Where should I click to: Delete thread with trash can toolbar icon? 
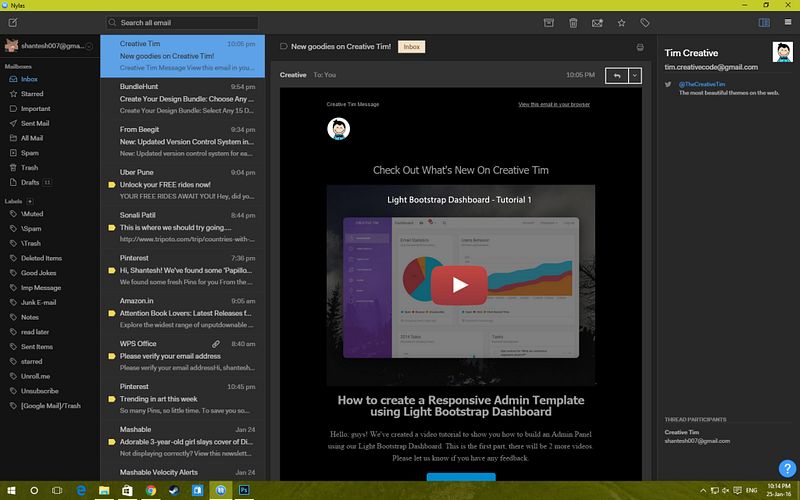pyautogui.click(x=573, y=22)
